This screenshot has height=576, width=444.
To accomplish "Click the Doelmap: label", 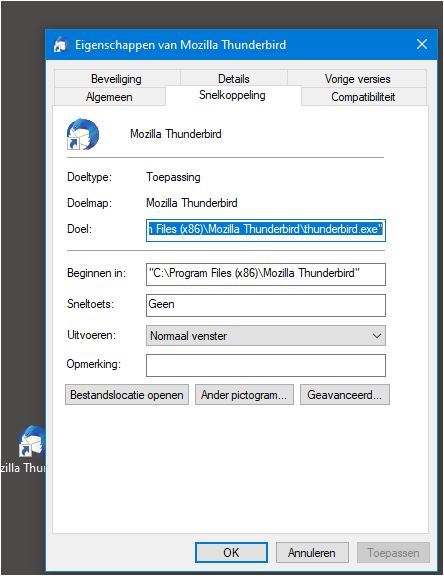I will click(89, 203).
